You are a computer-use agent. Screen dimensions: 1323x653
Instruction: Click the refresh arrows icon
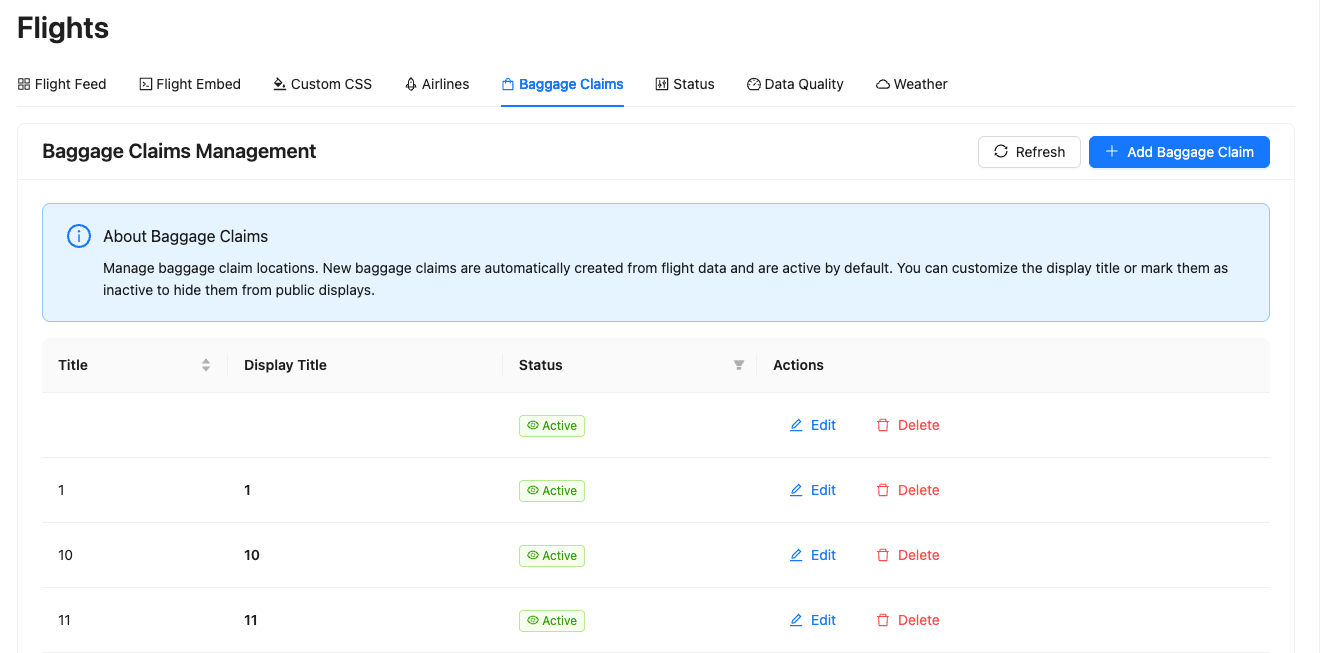coord(1001,152)
